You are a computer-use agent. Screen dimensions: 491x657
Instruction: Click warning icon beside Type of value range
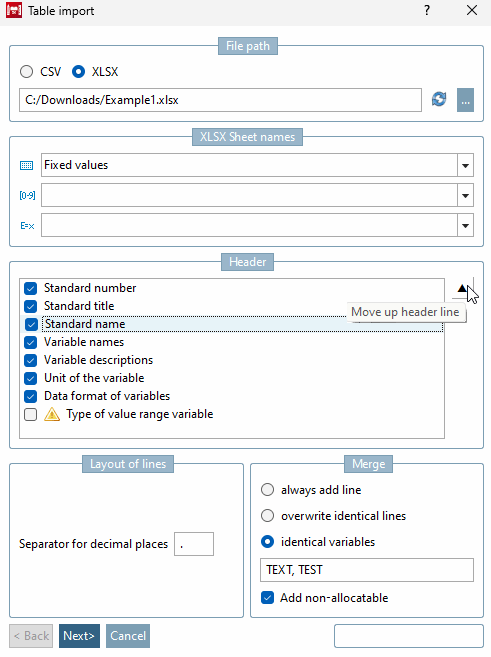pyautogui.click(x=52, y=414)
